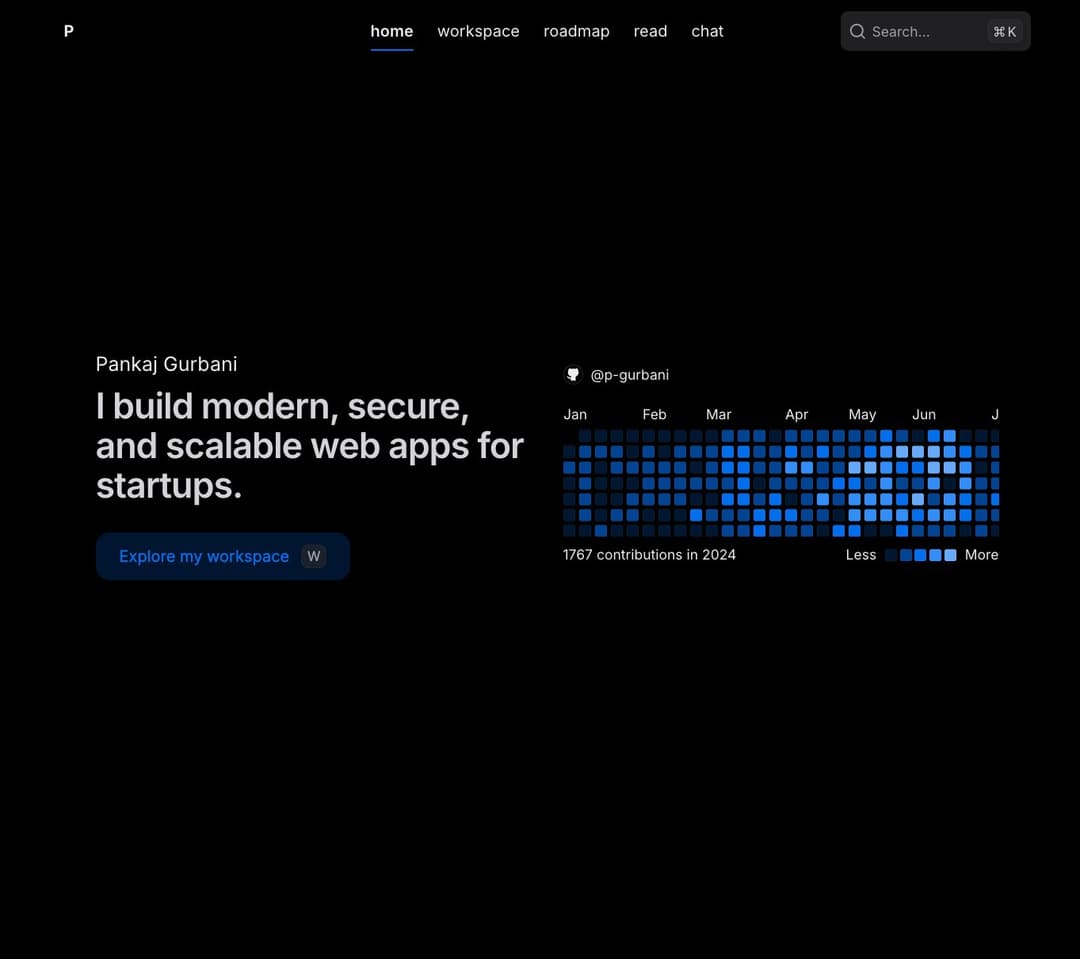
Task: Click the middle swatch of the contribution legend
Action: click(x=919, y=554)
